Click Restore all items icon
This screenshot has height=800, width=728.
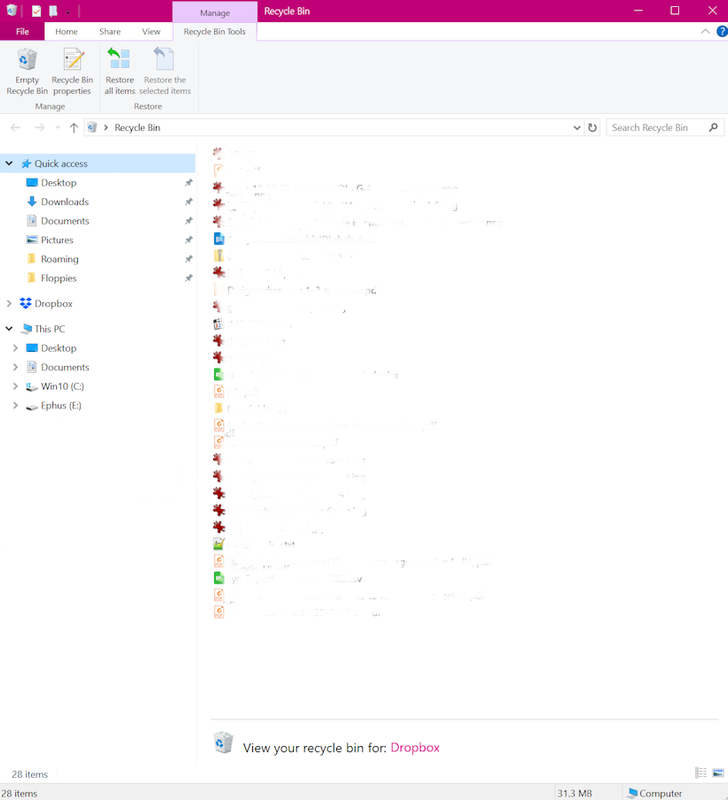tap(119, 59)
